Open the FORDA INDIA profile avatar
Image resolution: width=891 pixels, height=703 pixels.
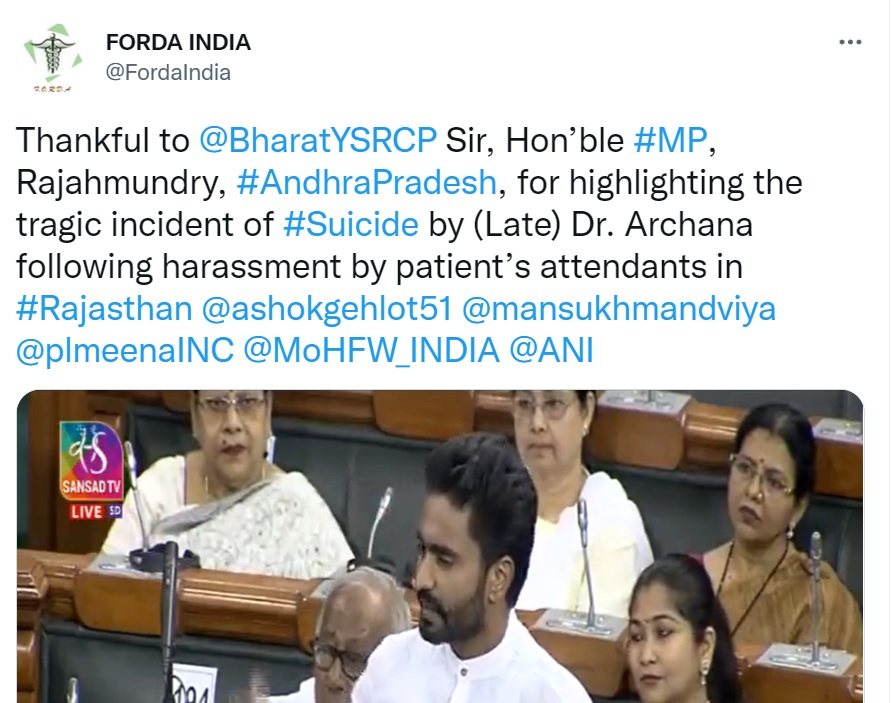(x=52, y=58)
